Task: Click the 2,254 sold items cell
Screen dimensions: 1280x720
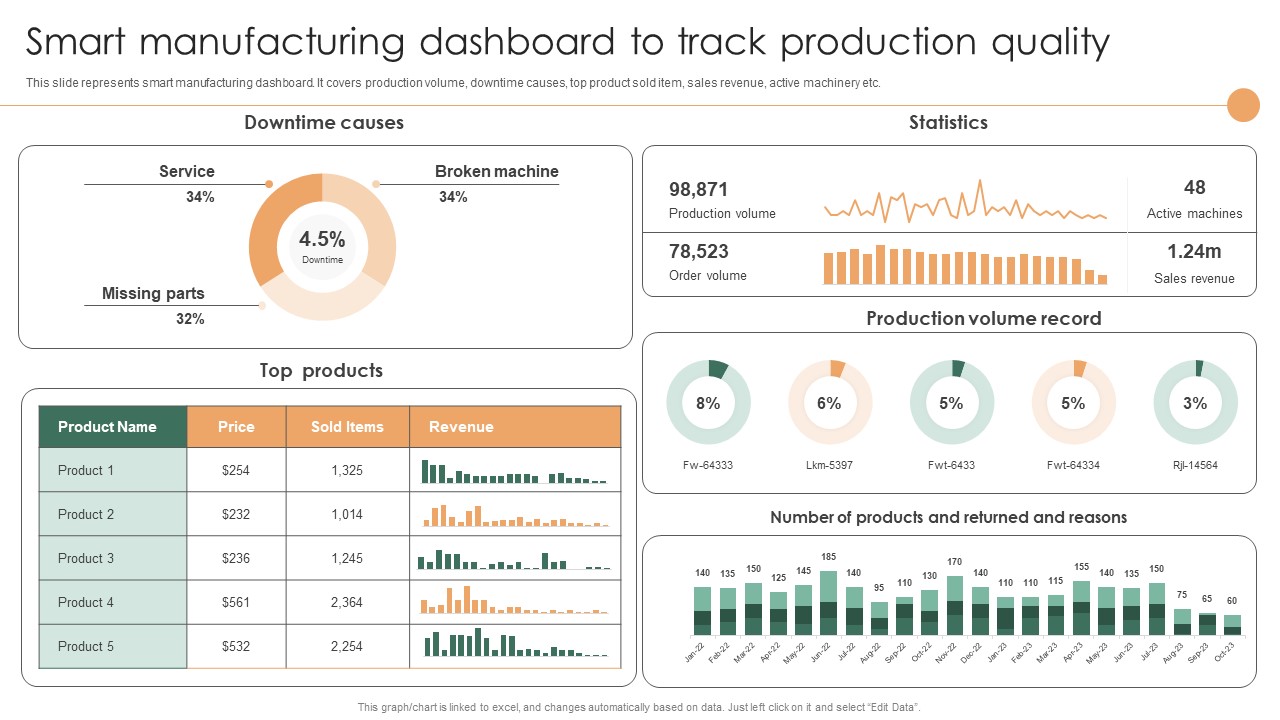Action: click(347, 646)
